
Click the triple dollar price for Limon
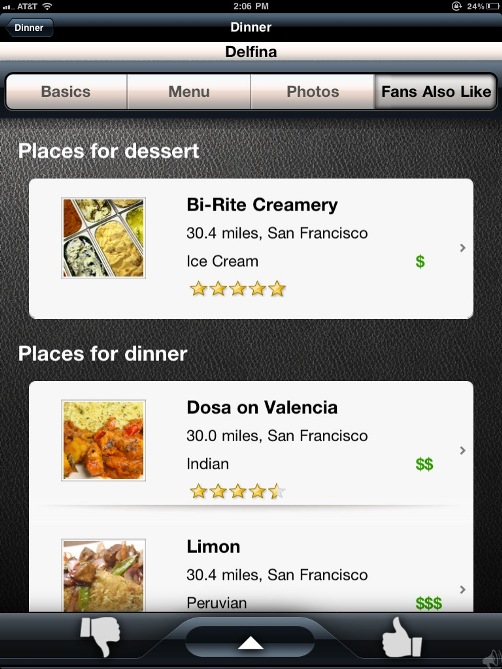429,603
